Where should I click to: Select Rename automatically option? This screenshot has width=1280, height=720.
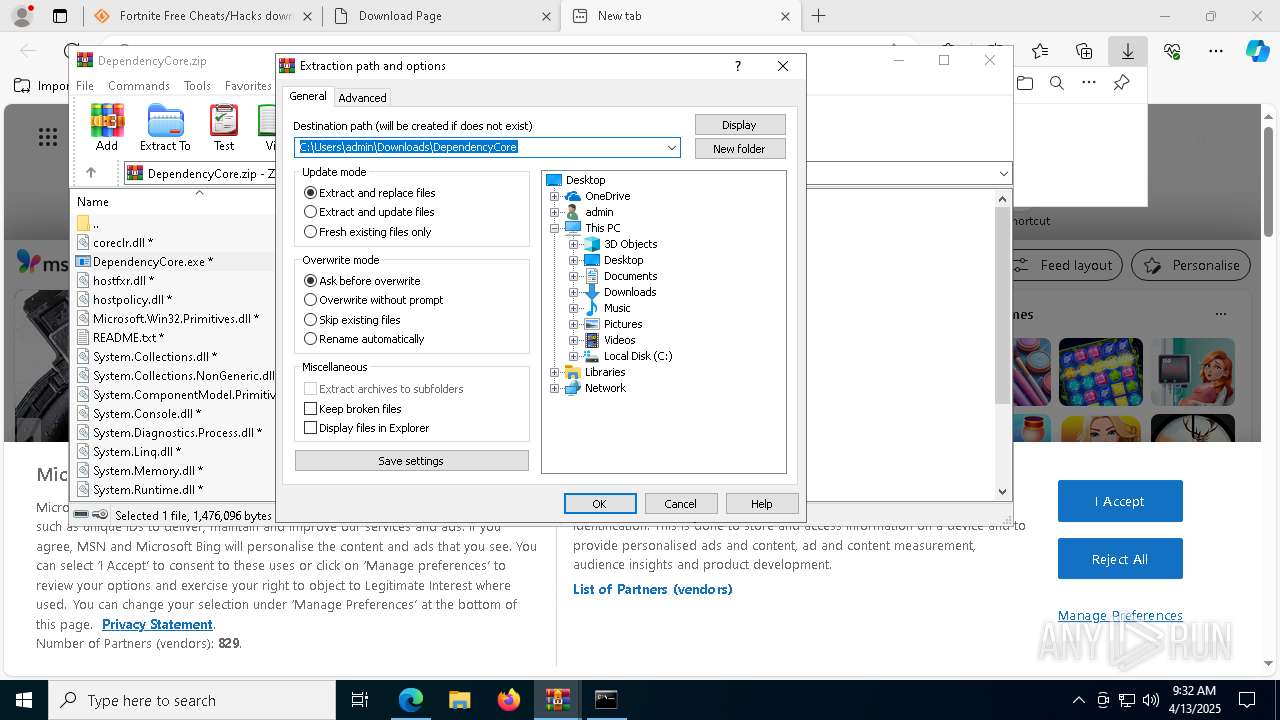[364, 339]
